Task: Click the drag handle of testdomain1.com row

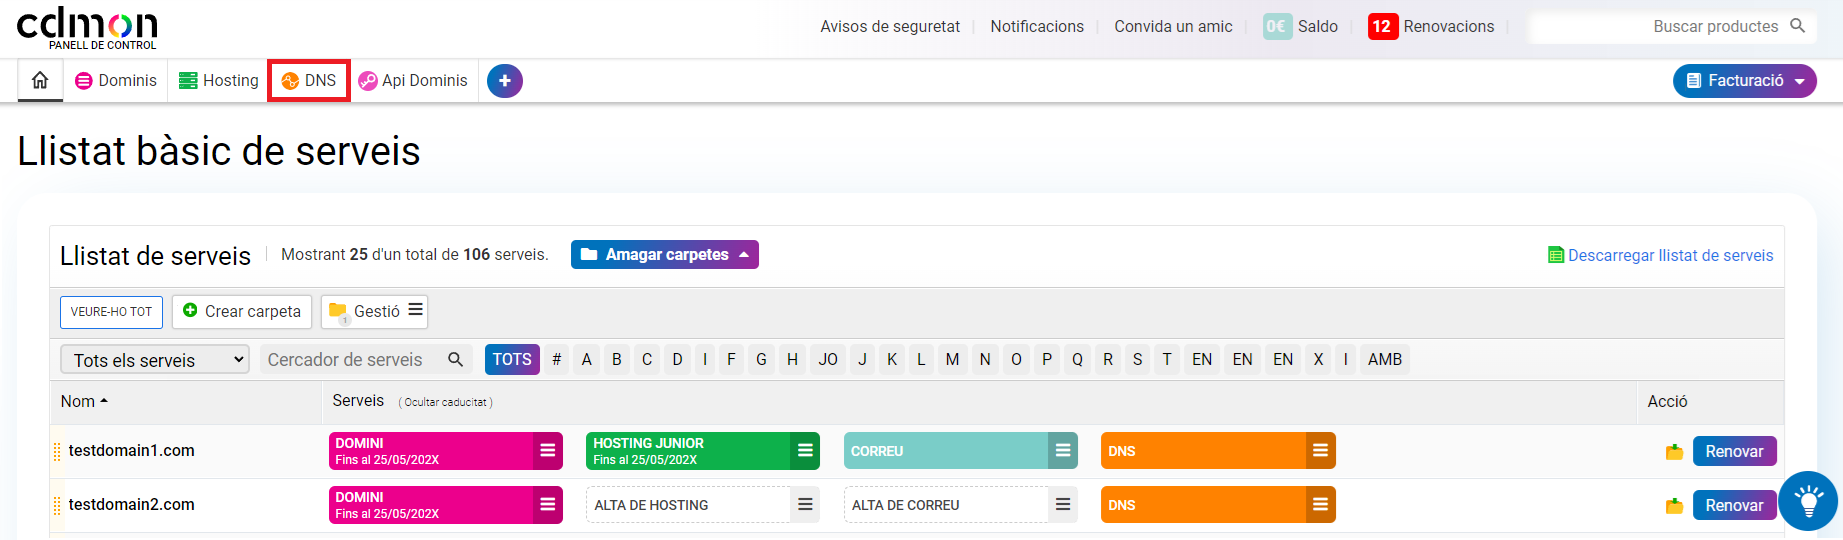Action: (57, 451)
